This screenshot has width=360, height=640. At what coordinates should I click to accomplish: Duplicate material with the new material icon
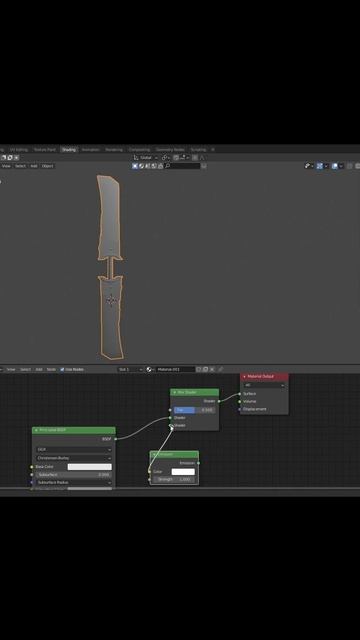[205, 369]
